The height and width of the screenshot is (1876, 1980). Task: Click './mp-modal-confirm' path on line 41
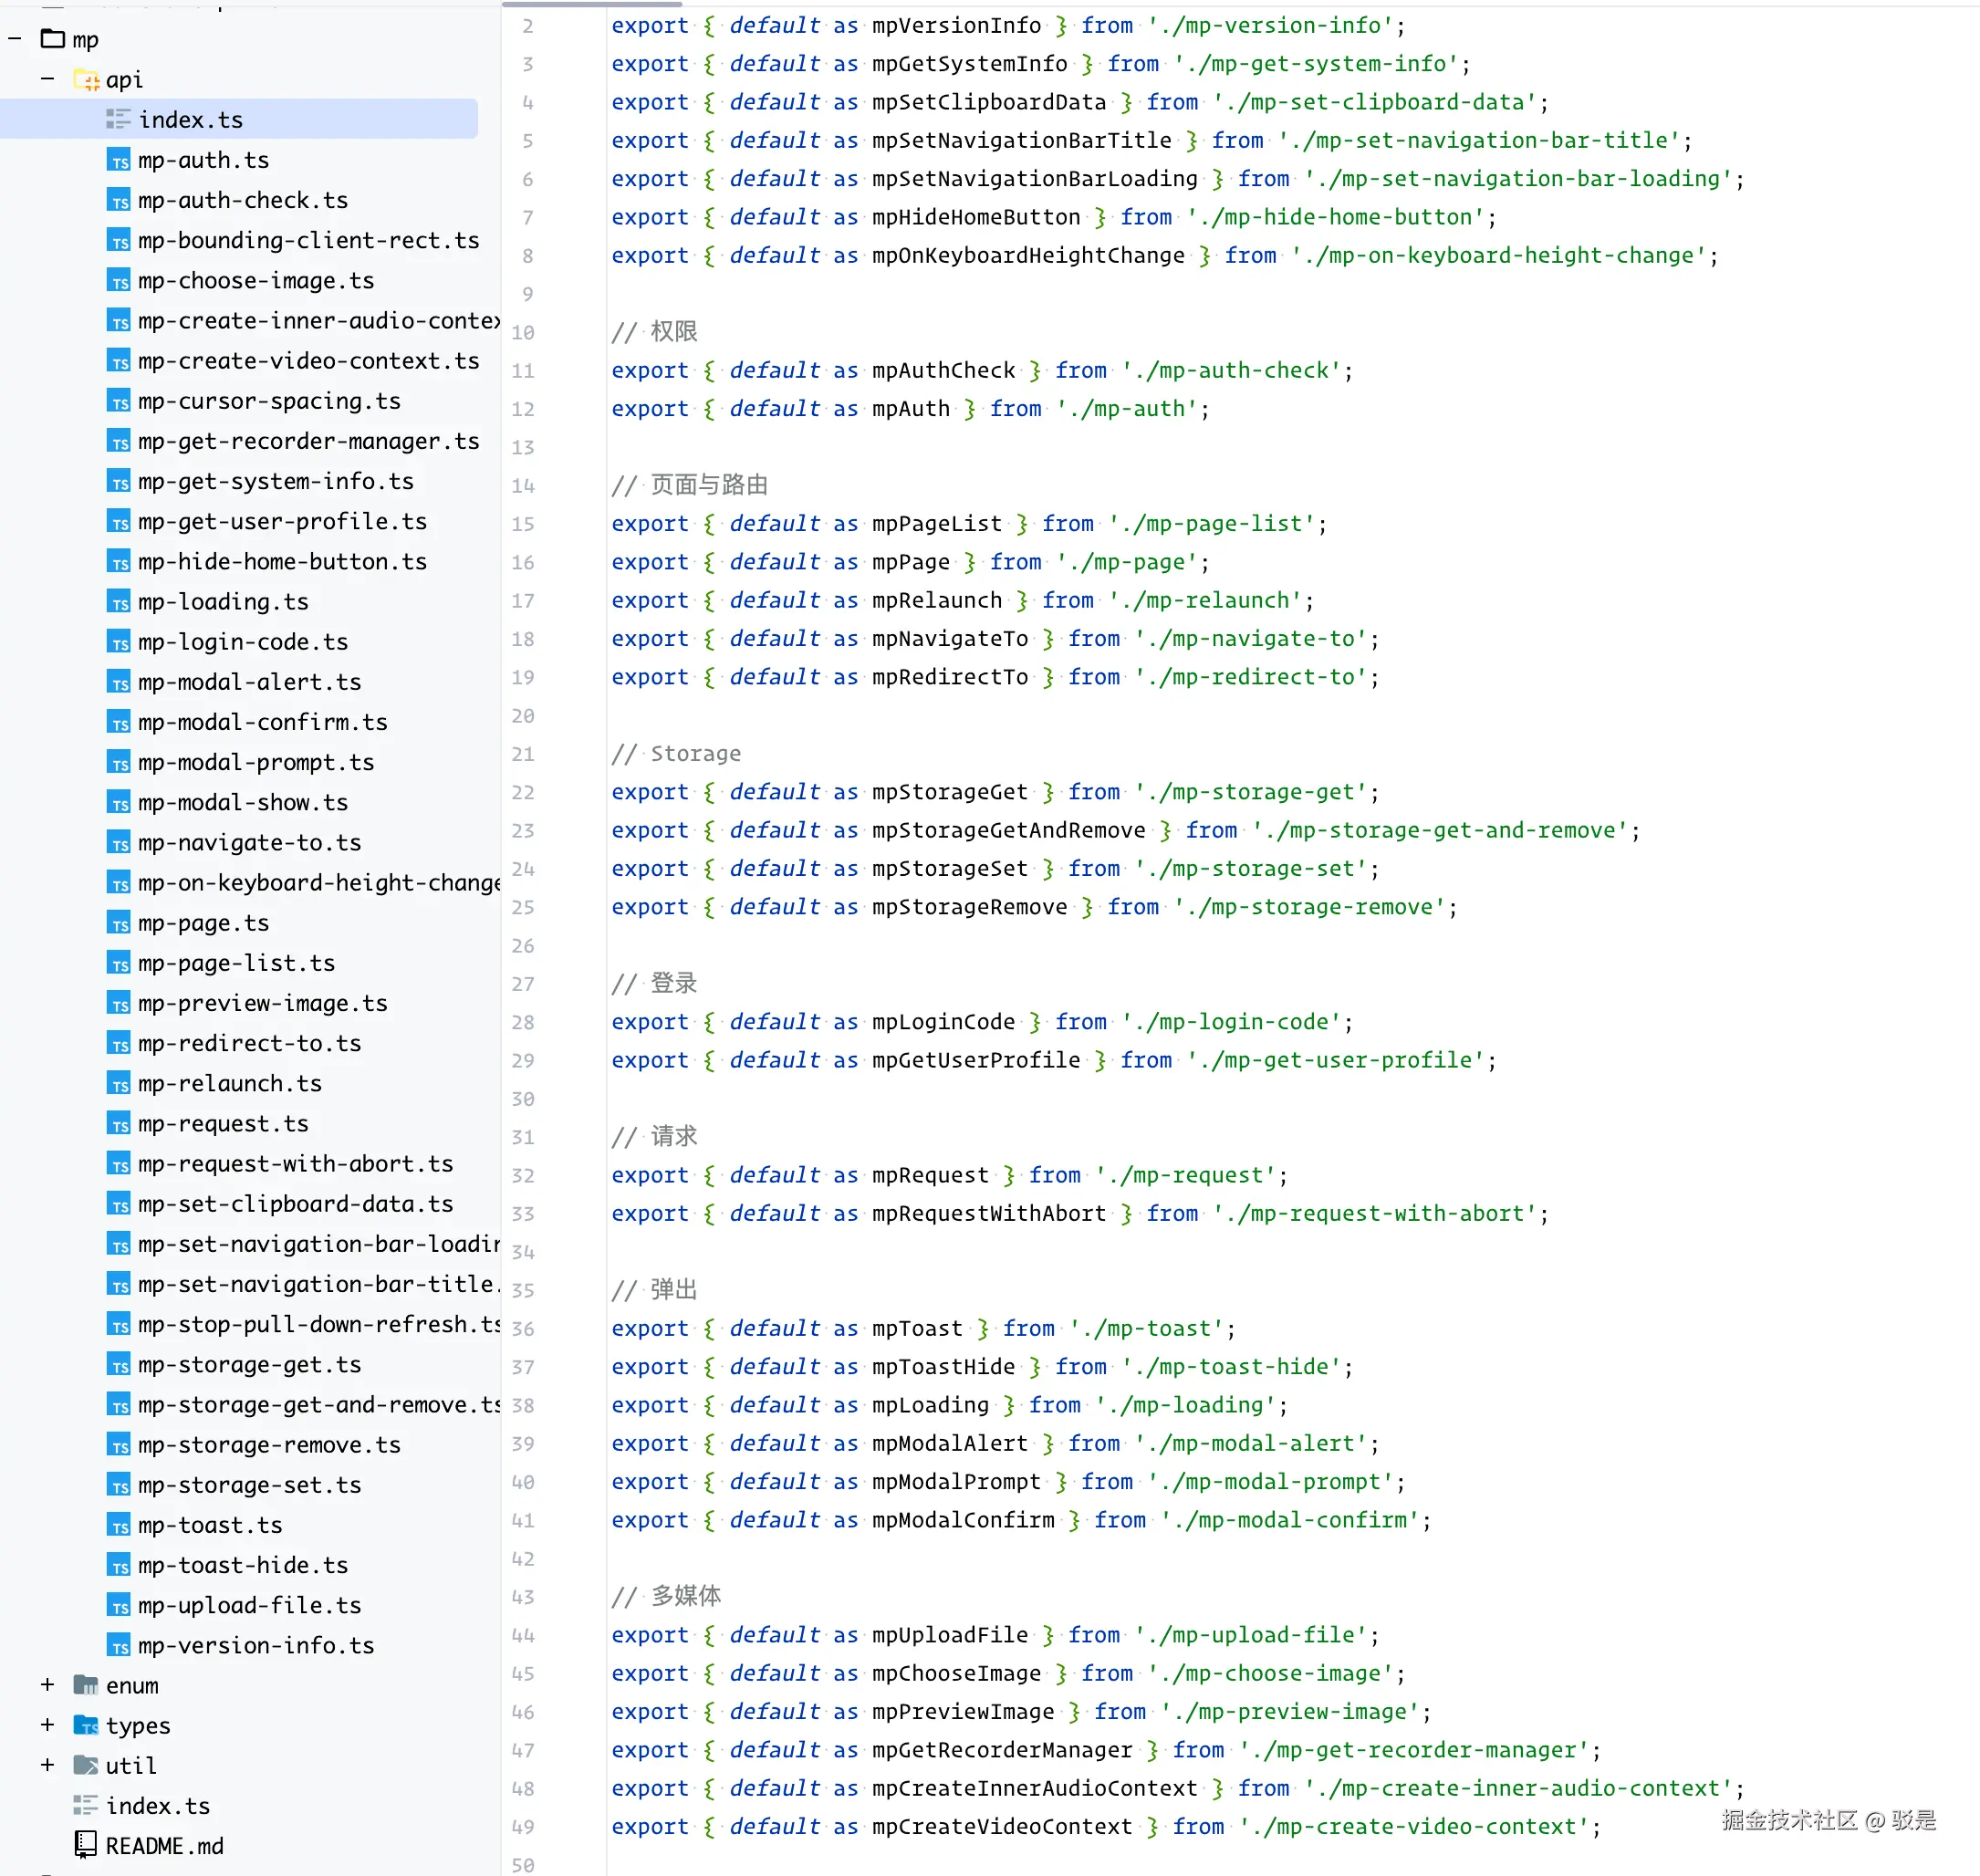(x=1290, y=1520)
